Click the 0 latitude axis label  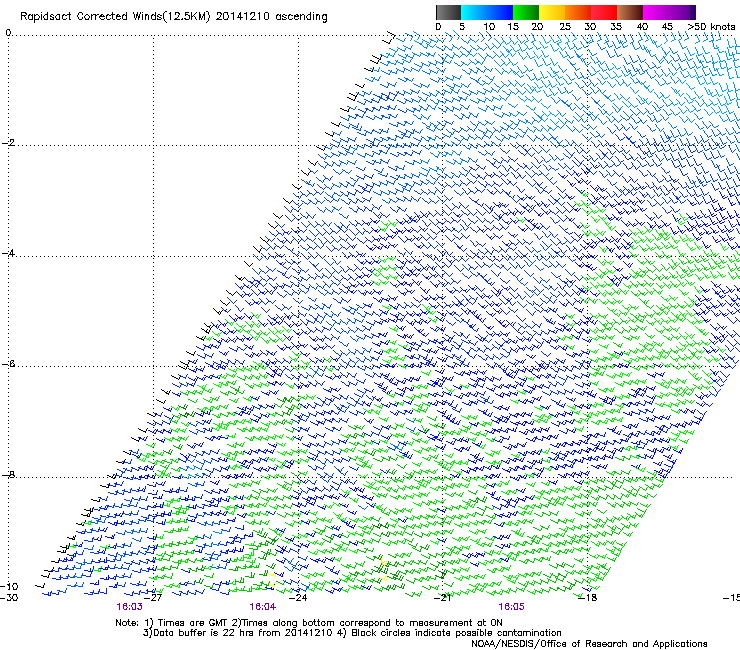(8, 32)
